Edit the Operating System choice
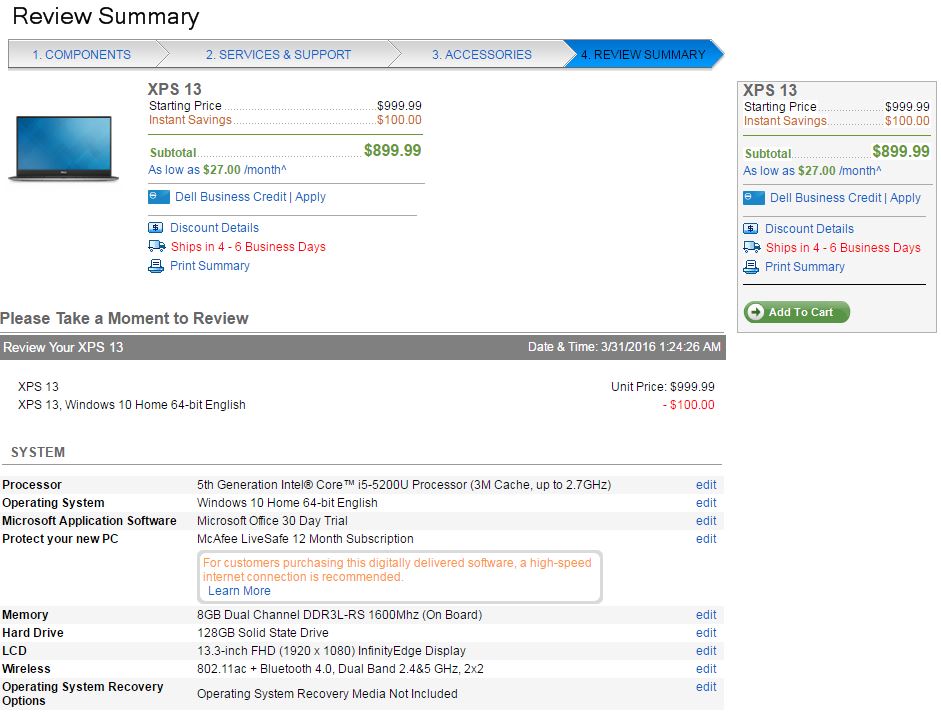 click(x=706, y=503)
